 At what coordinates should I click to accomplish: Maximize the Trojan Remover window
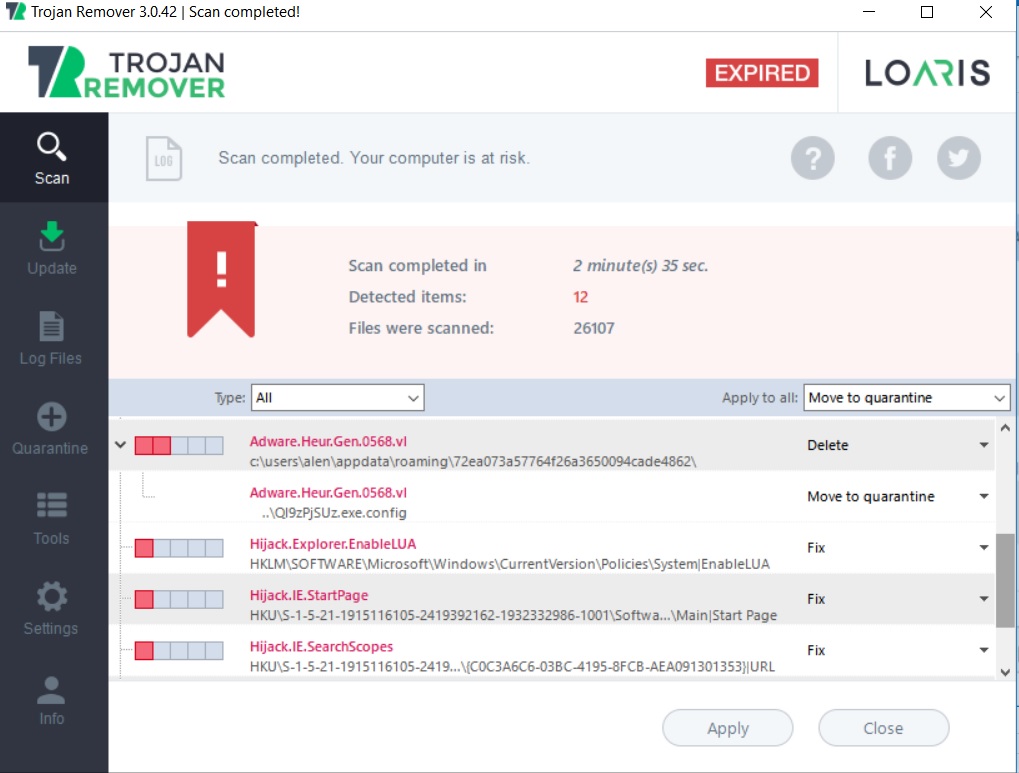point(927,12)
